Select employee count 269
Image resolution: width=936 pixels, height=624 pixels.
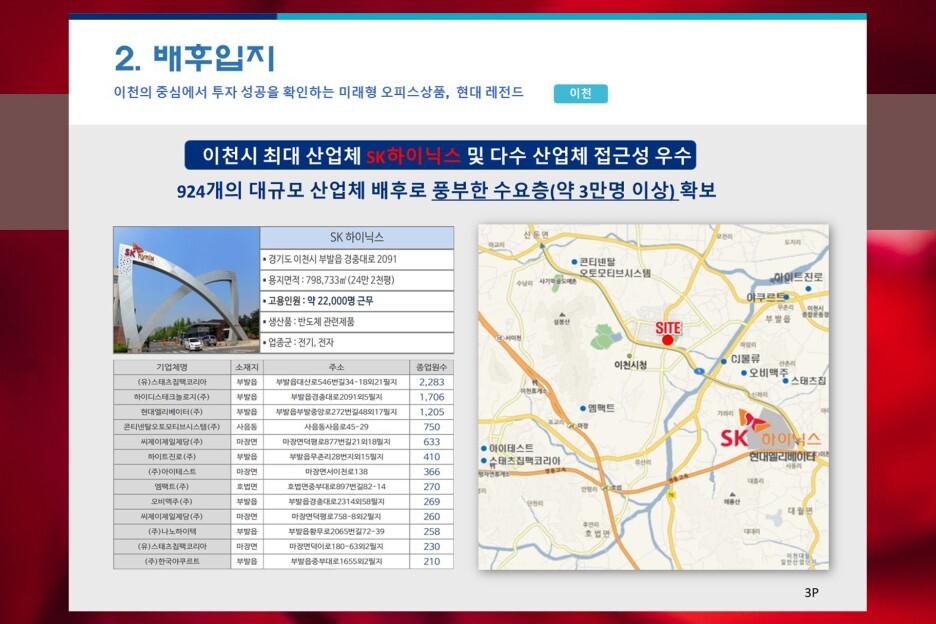[432, 502]
